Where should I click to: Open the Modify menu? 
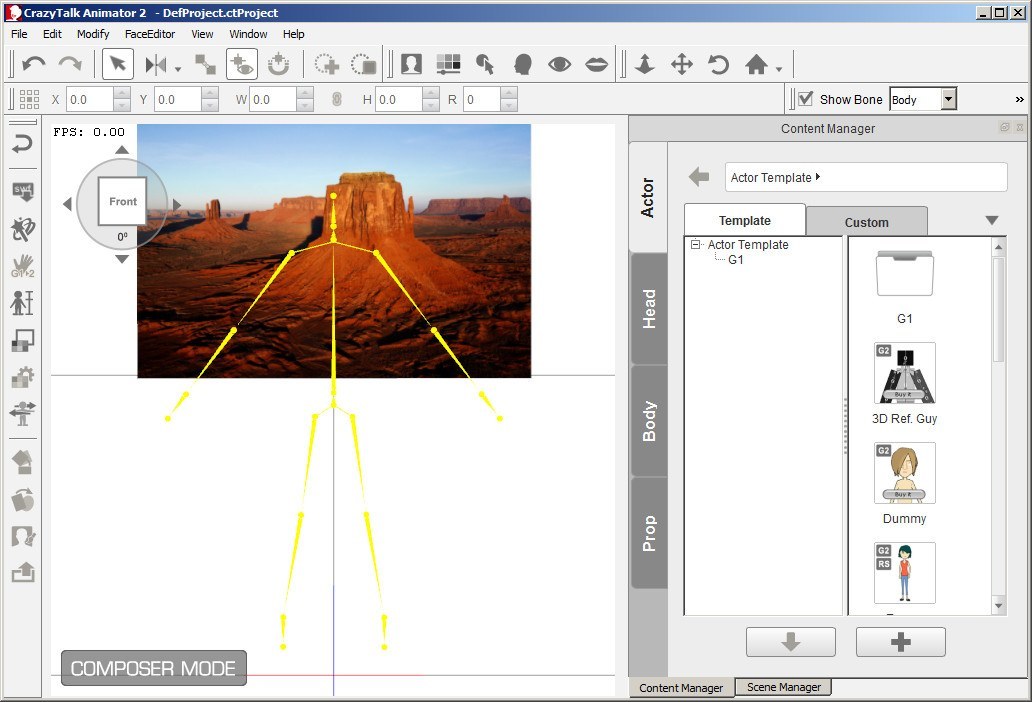click(x=93, y=34)
